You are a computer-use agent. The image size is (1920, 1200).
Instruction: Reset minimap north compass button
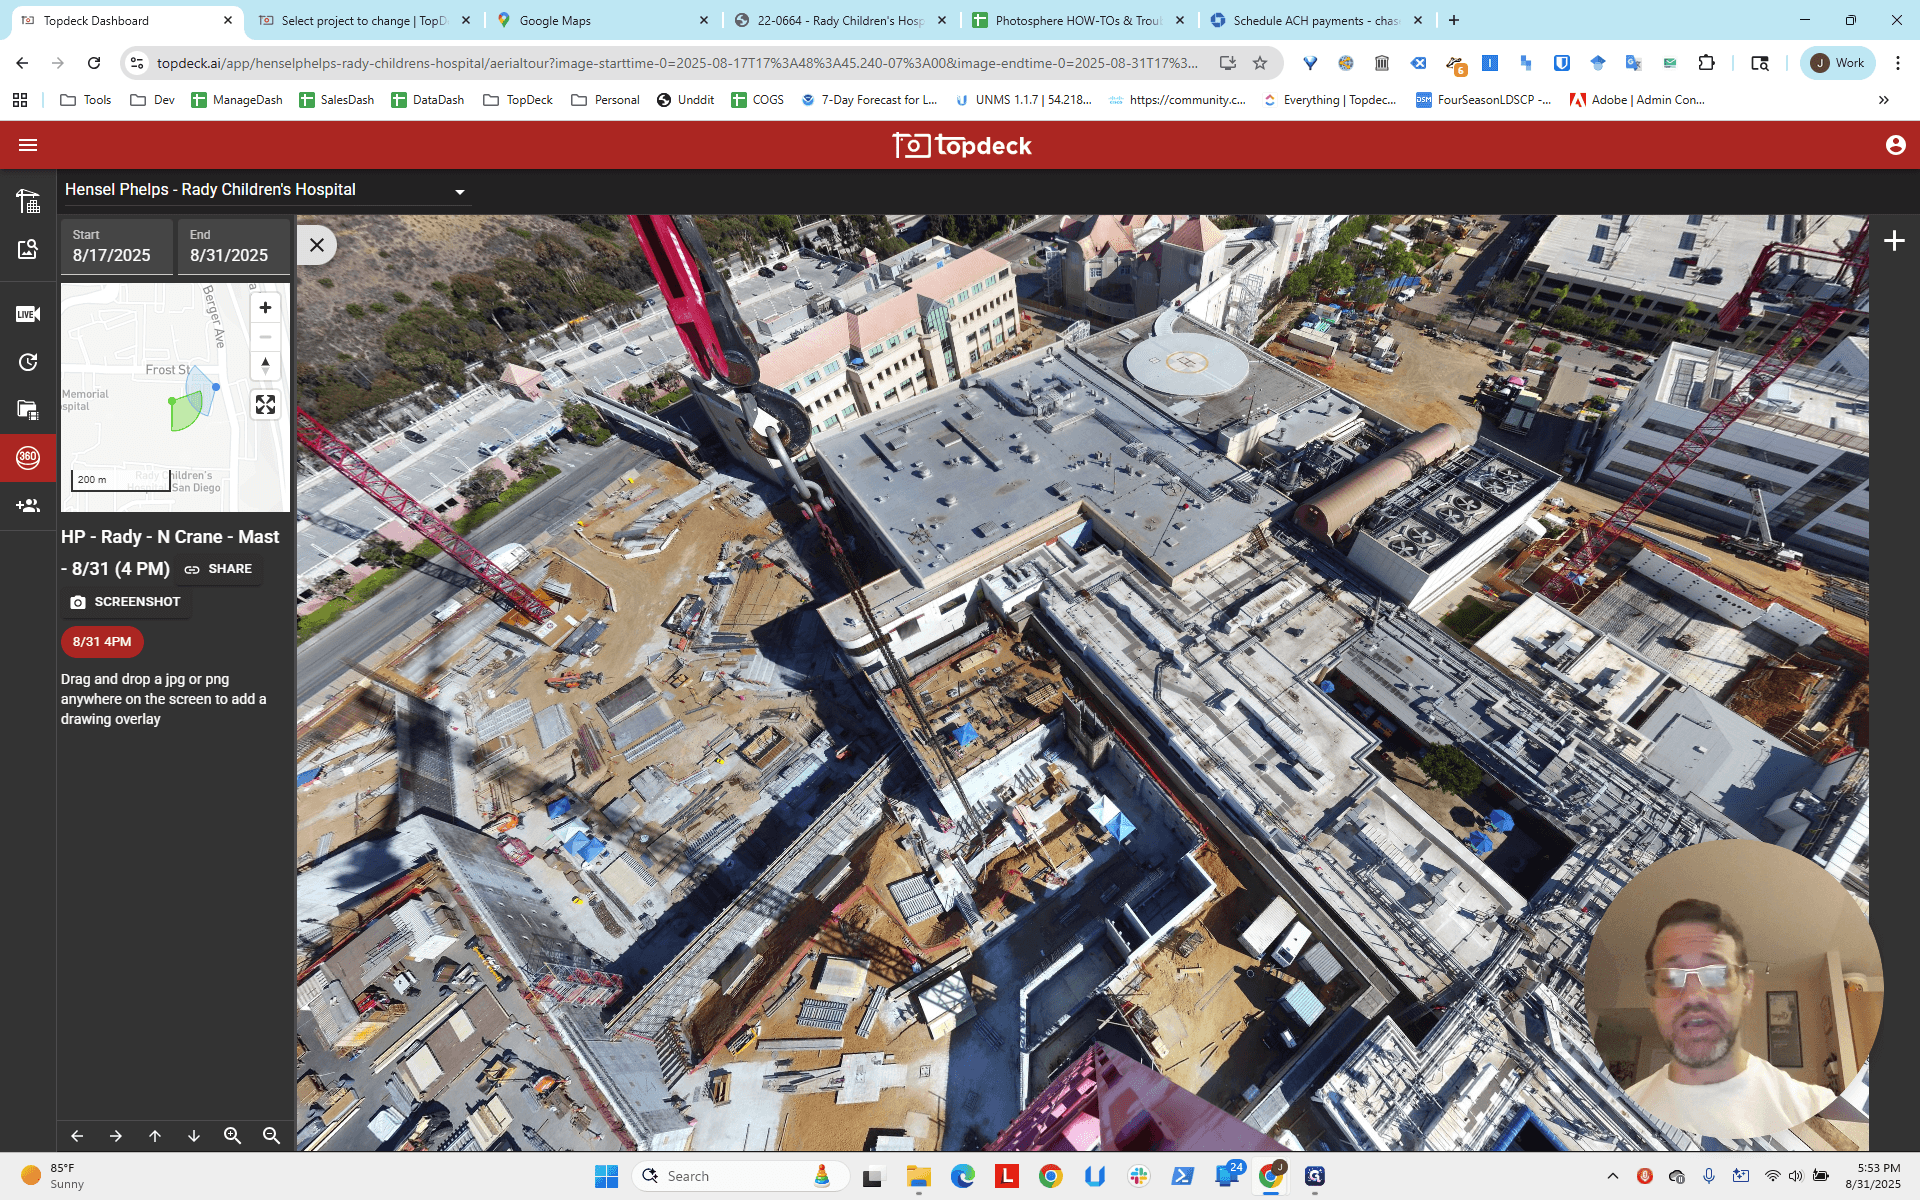coord(265,366)
